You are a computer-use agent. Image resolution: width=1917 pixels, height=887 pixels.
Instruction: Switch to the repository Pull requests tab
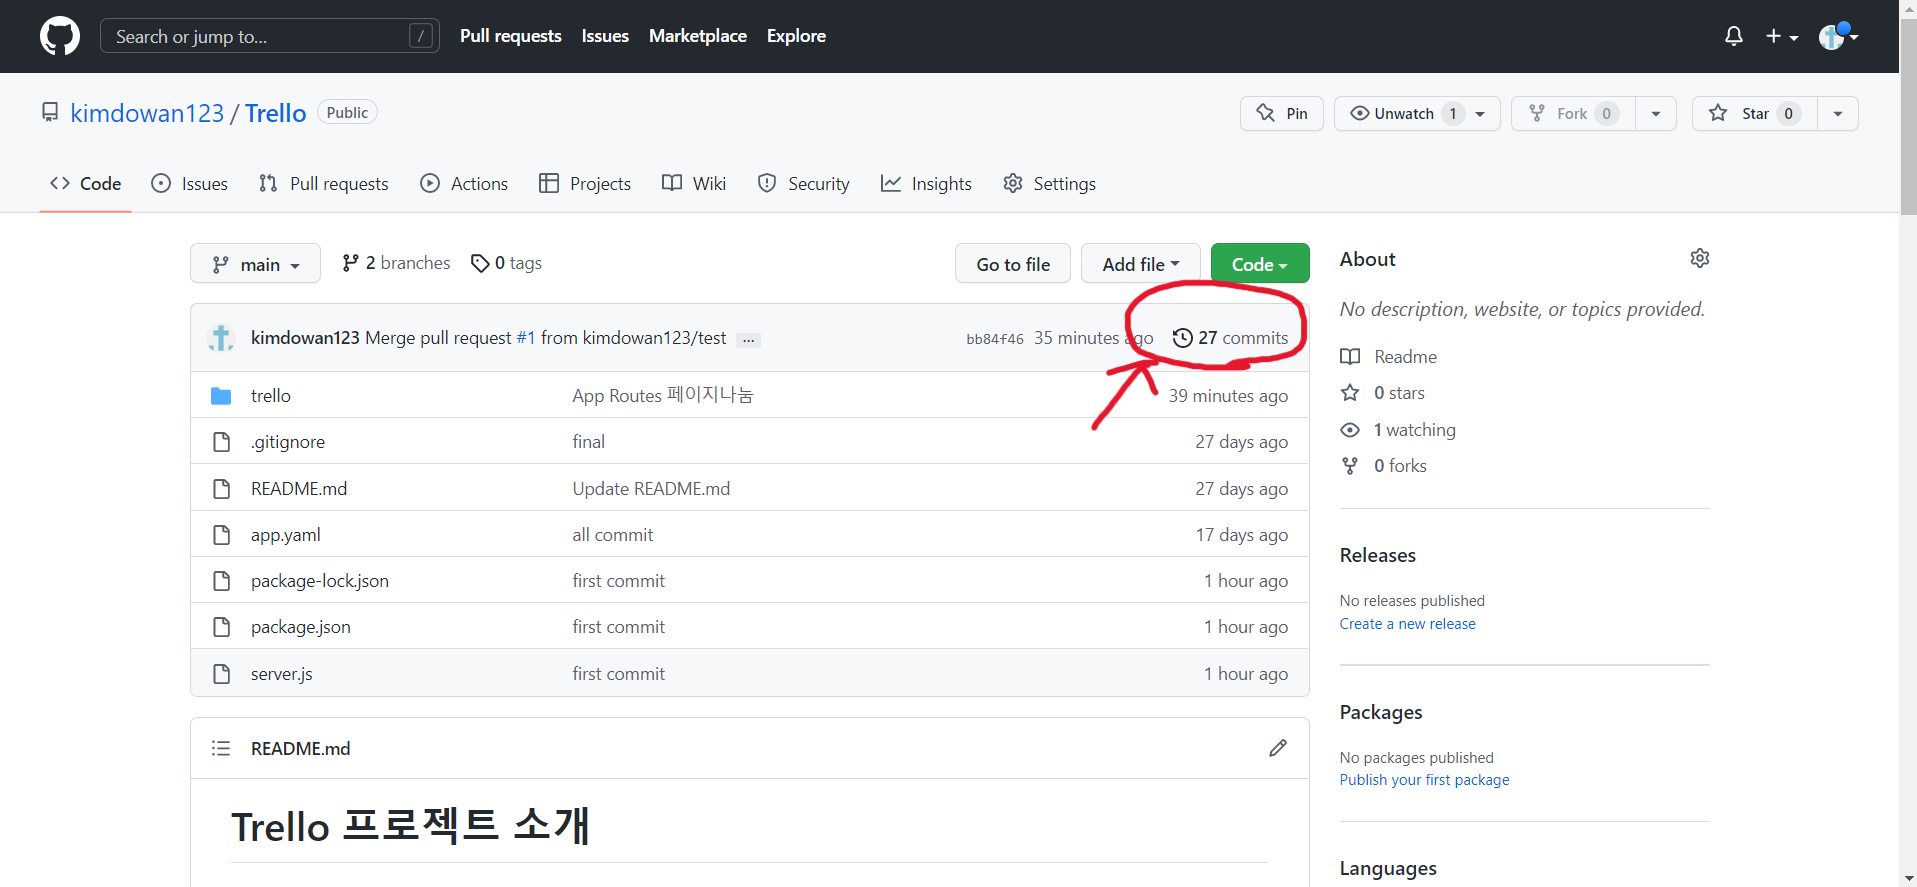324,184
